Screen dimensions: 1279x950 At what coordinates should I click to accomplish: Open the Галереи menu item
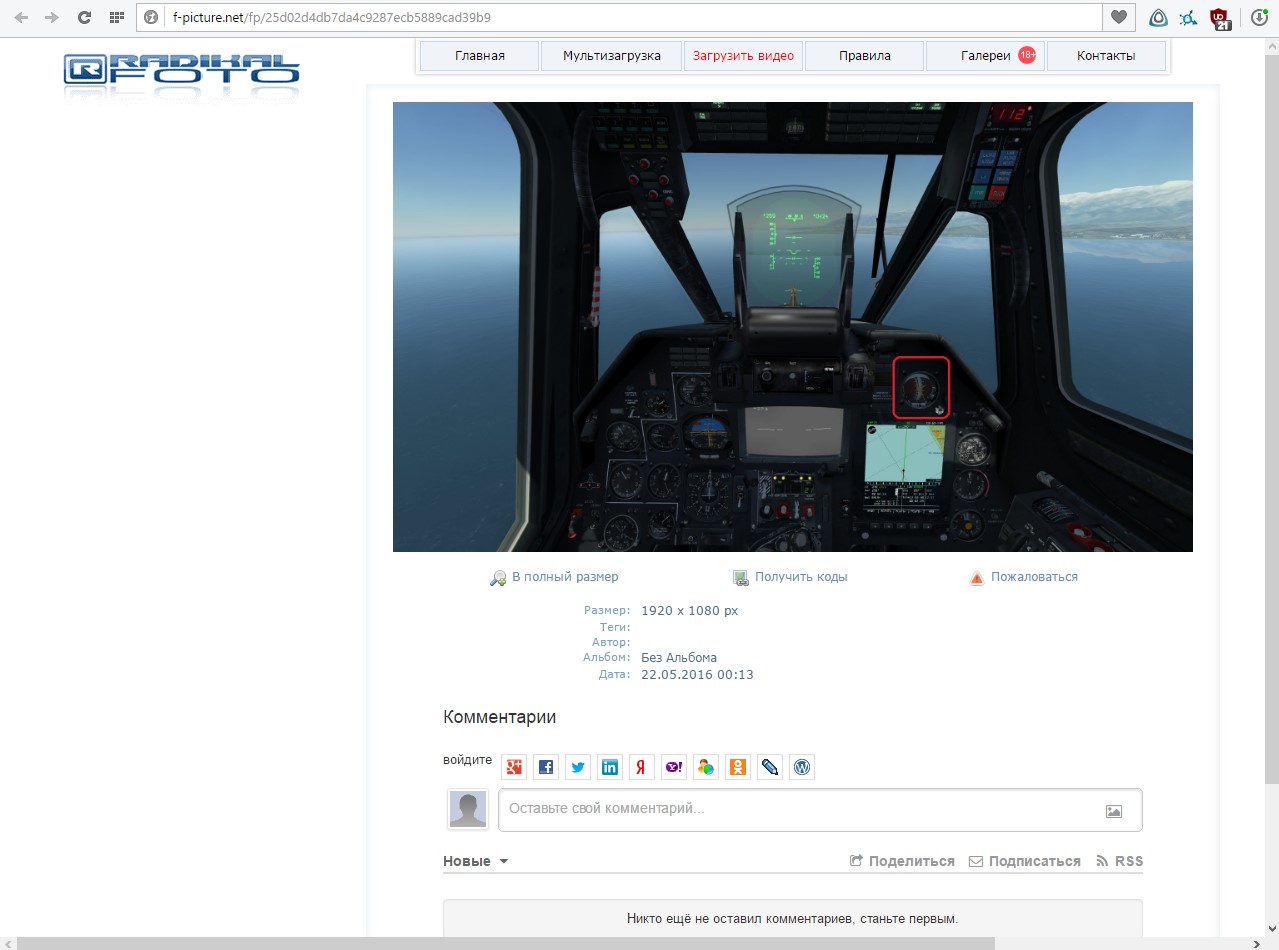(x=986, y=56)
